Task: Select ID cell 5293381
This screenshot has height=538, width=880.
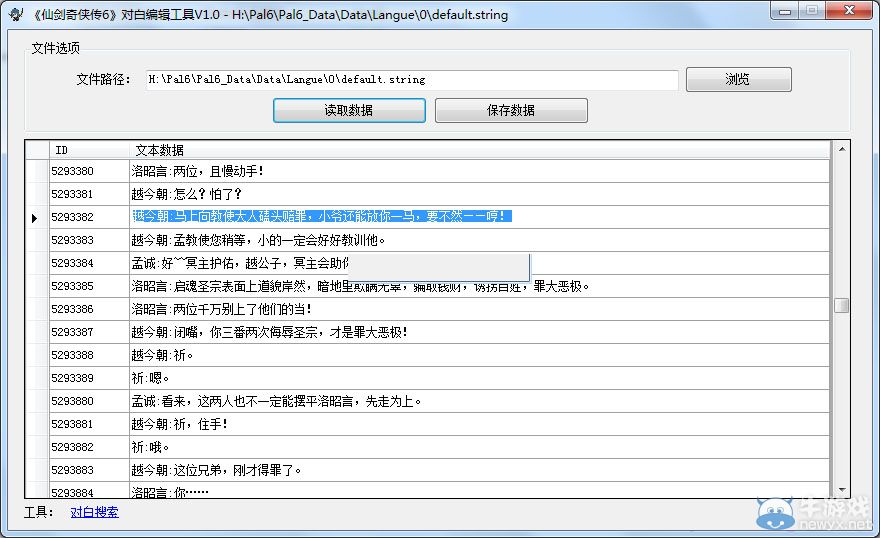Action: 89,194
